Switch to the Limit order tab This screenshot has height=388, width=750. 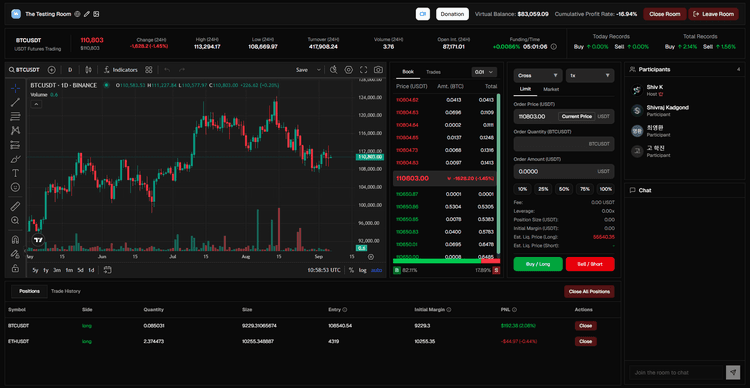click(x=525, y=89)
